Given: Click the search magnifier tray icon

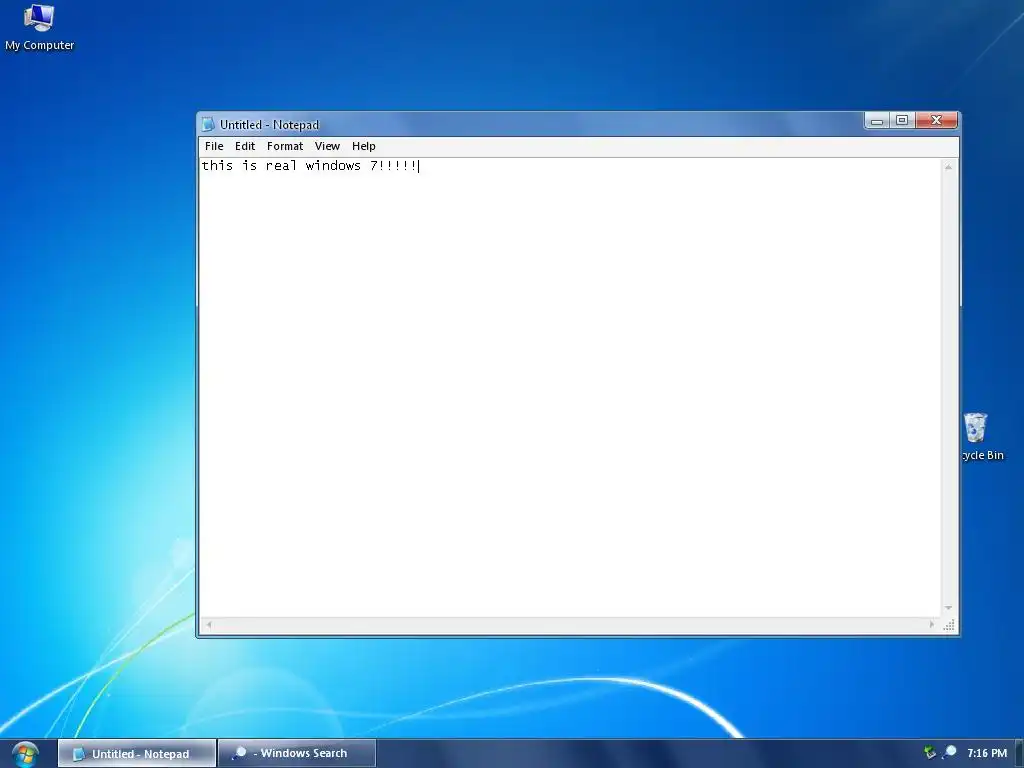Looking at the screenshot, I should (950, 752).
